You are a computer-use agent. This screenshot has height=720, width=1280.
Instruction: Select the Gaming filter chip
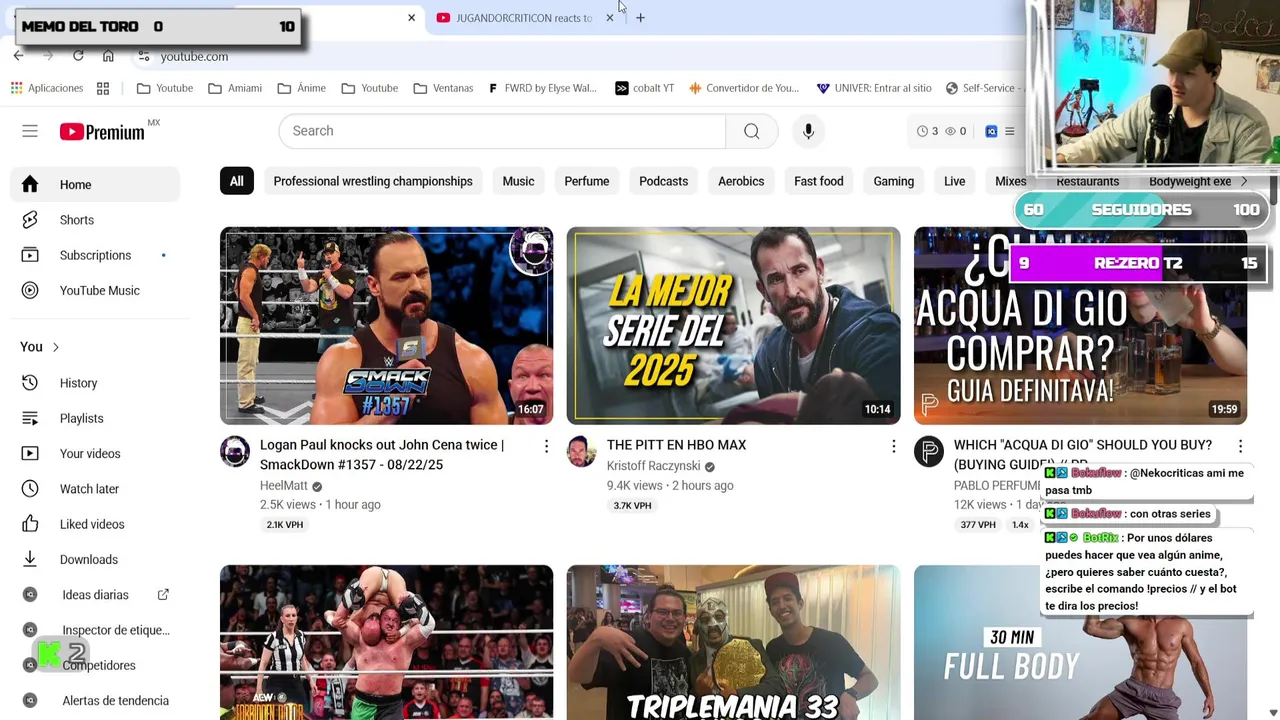[894, 181]
